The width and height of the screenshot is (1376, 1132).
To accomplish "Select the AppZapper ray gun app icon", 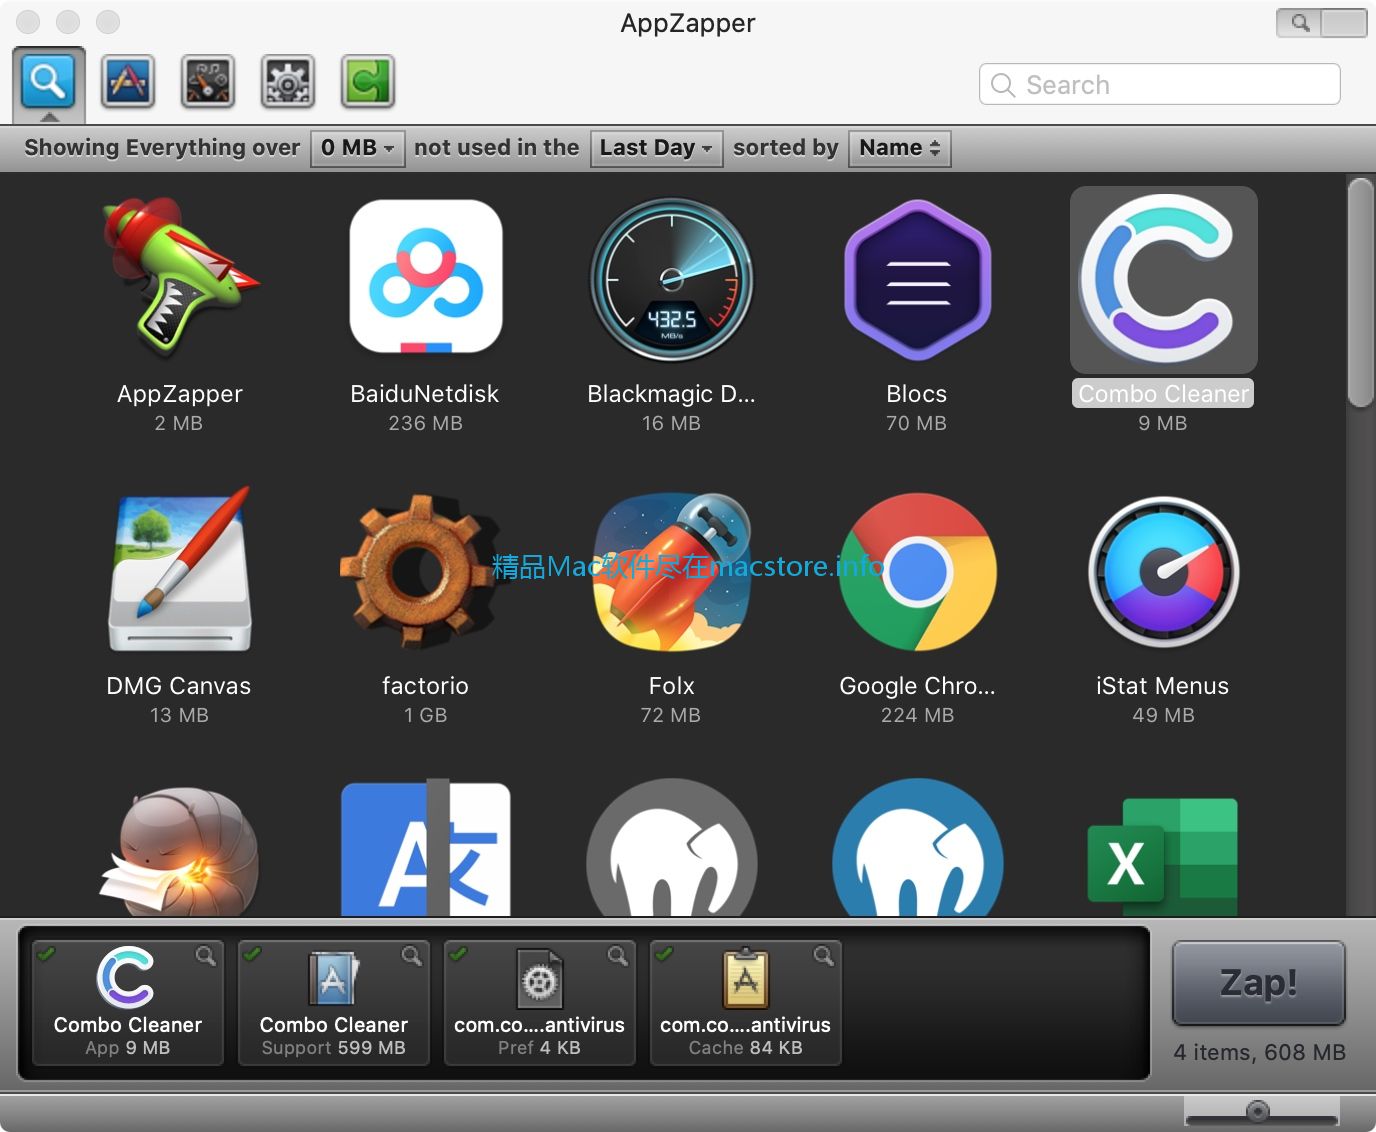I will pyautogui.click(x=179, y=277).
